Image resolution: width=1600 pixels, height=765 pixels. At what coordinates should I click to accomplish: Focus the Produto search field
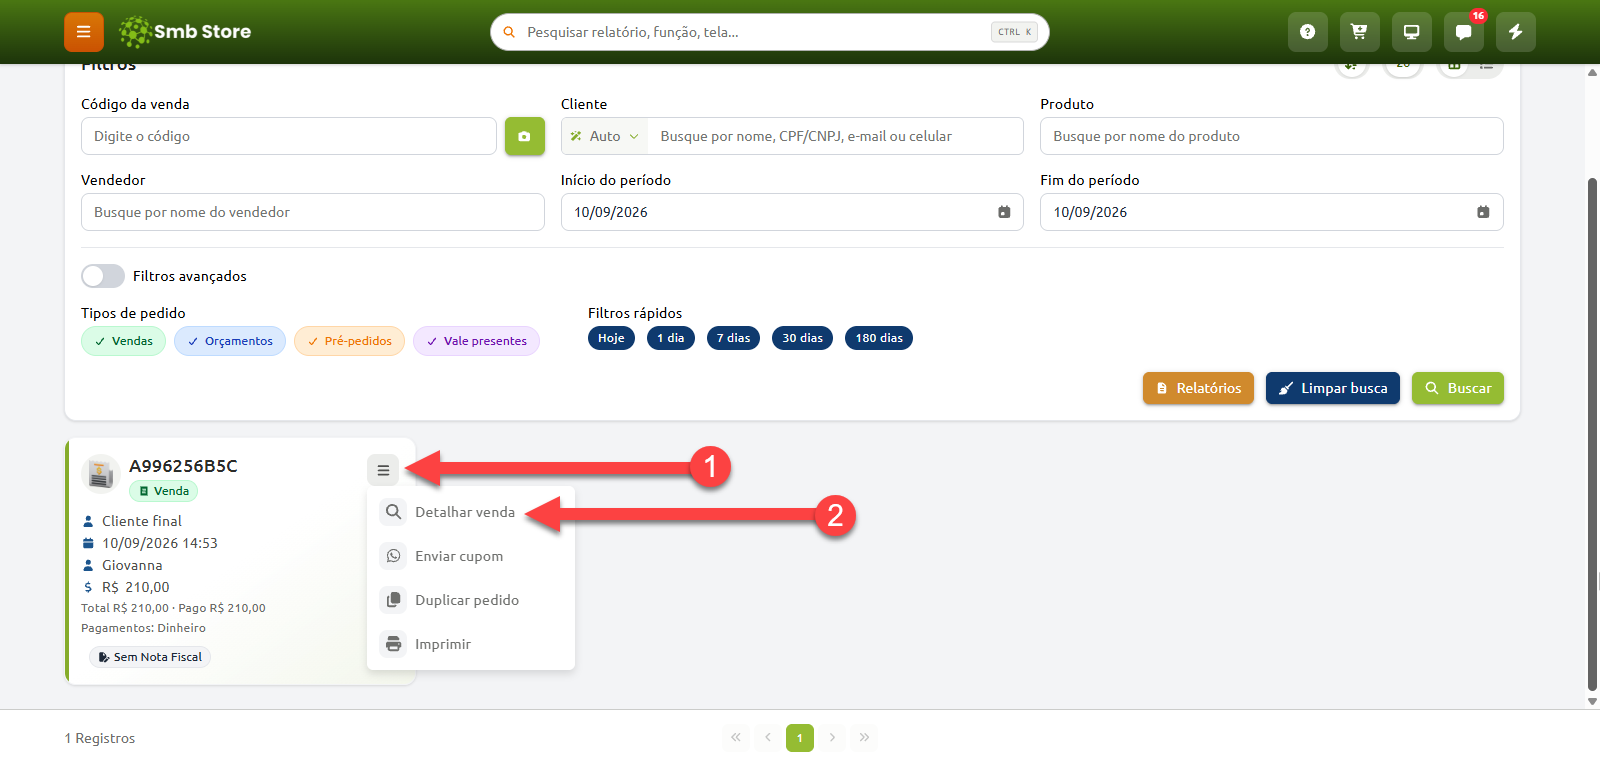click(x=1271, y=136)
